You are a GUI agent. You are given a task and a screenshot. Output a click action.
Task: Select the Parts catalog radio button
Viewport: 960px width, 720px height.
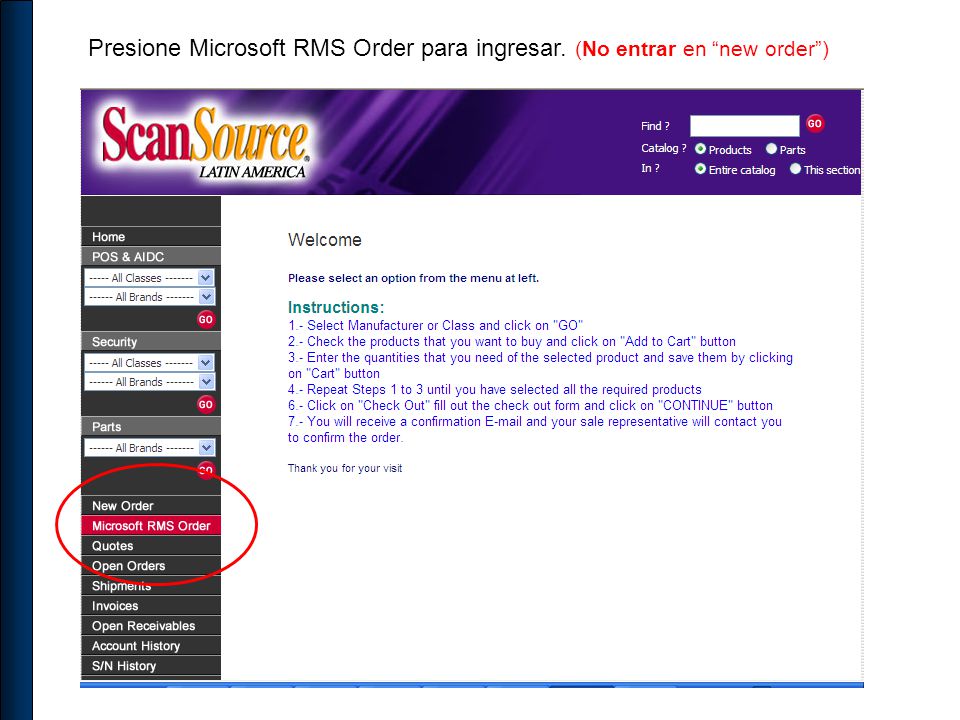click(x=771, y=149)
